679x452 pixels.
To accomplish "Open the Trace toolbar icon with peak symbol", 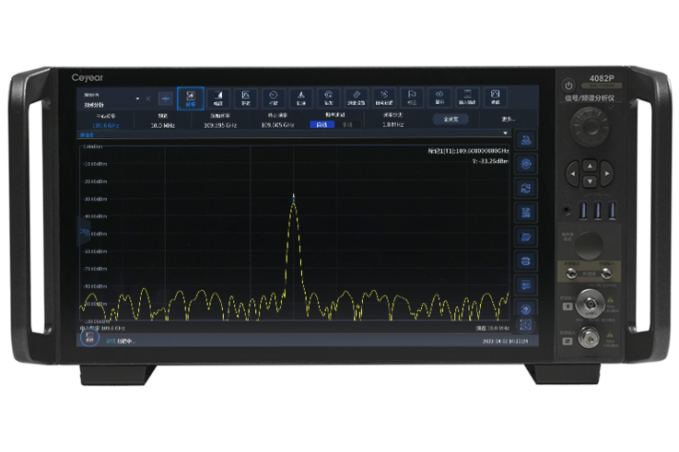I will pyautogui.click(x=301, y=98).
